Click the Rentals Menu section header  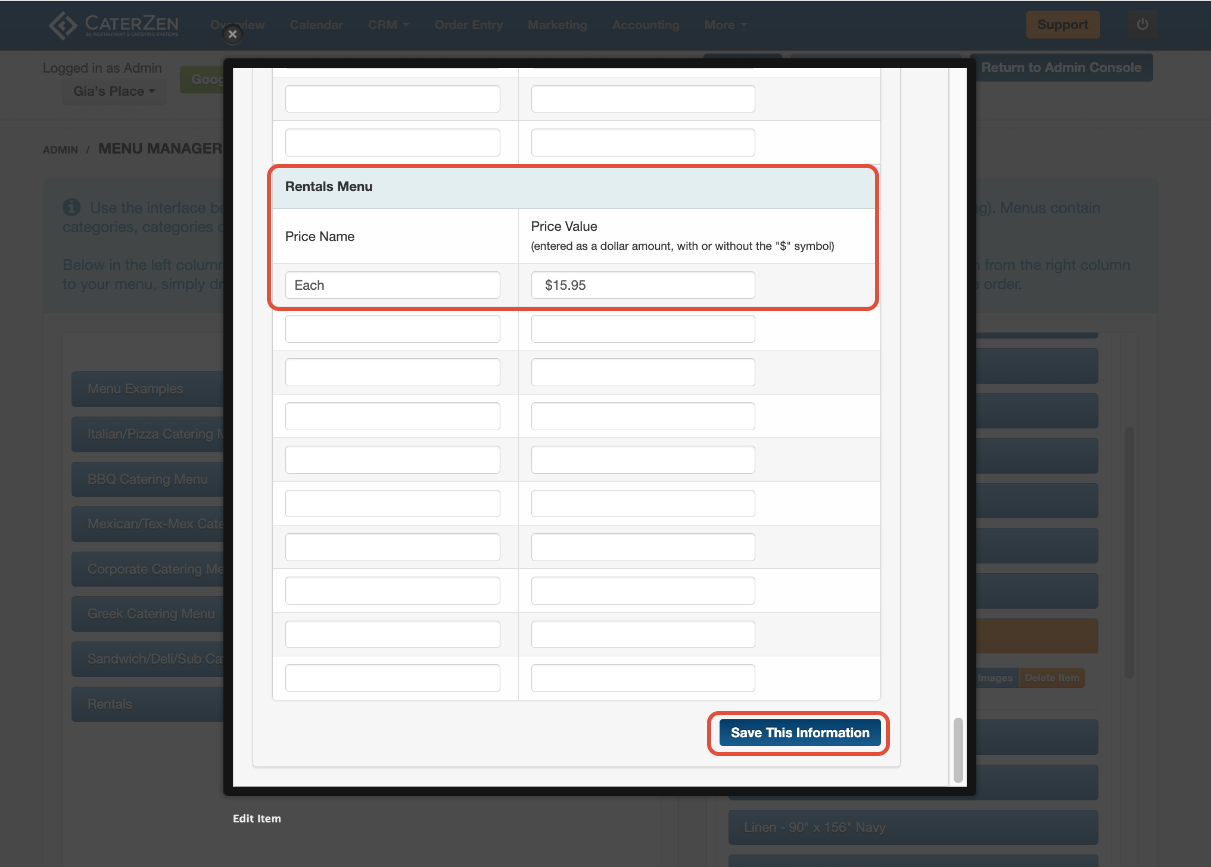575,187
